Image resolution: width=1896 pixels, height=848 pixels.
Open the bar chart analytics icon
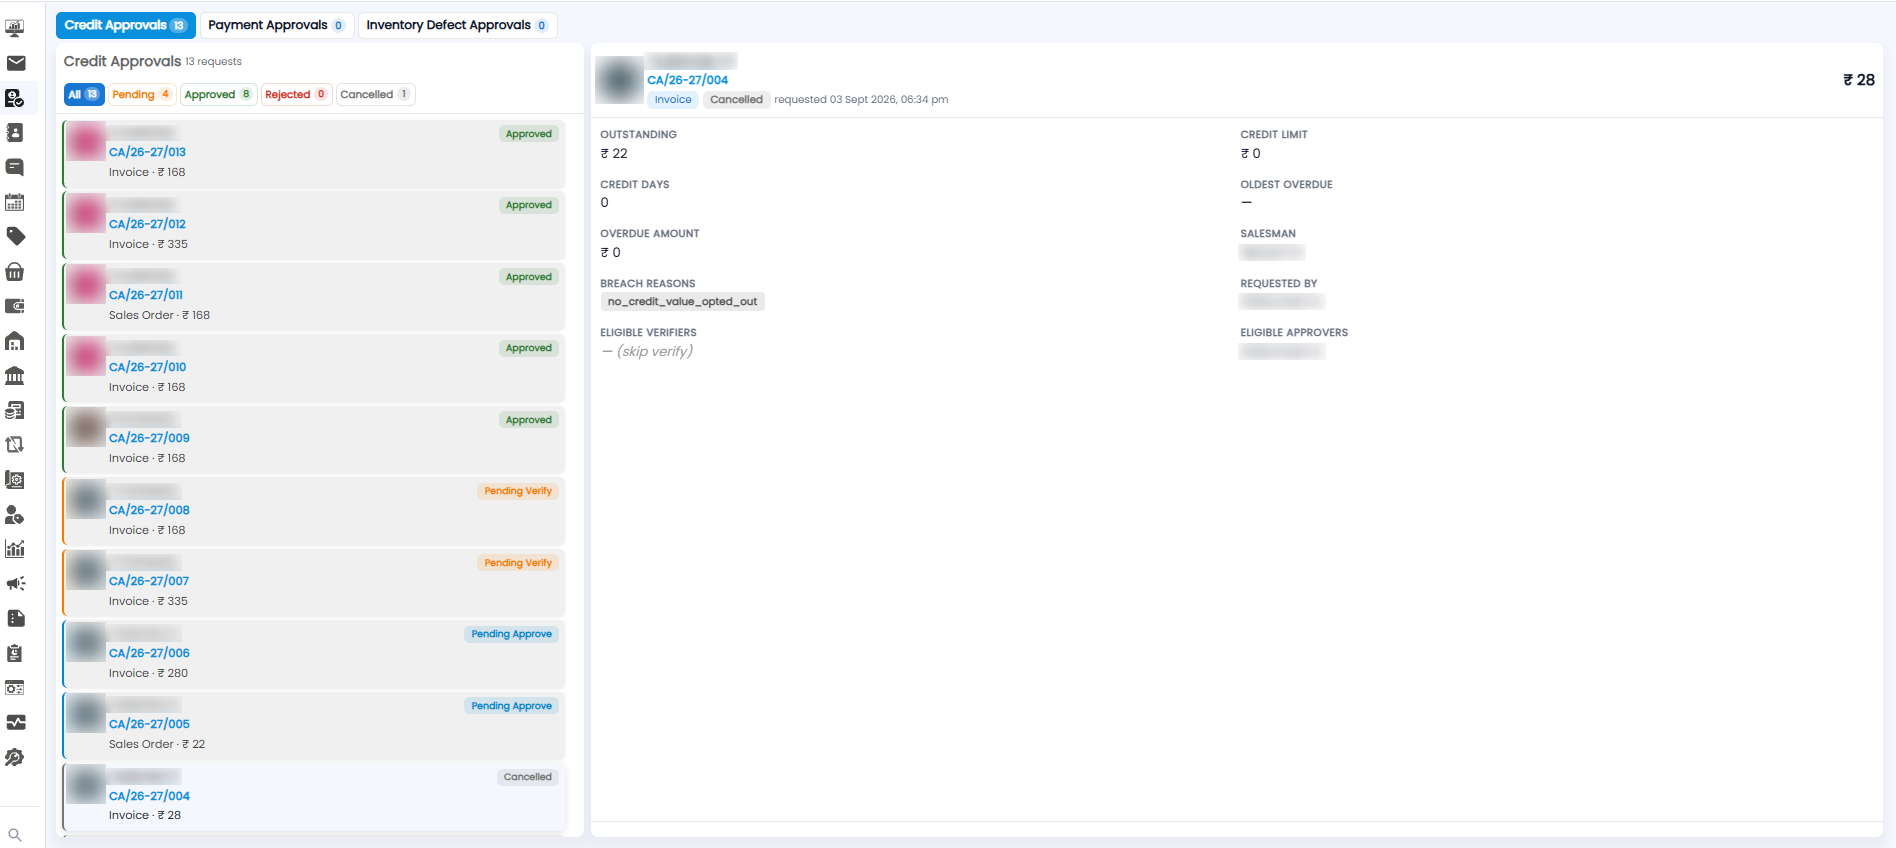(x=15, y=549)
